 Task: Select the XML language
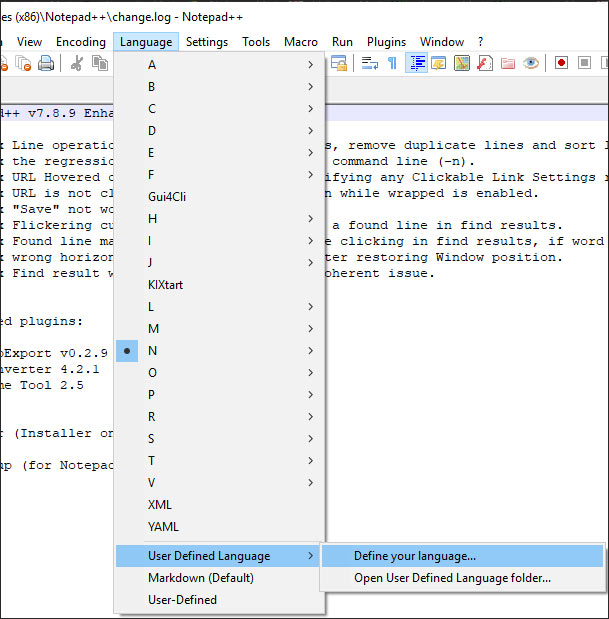[x=219, y=505]
